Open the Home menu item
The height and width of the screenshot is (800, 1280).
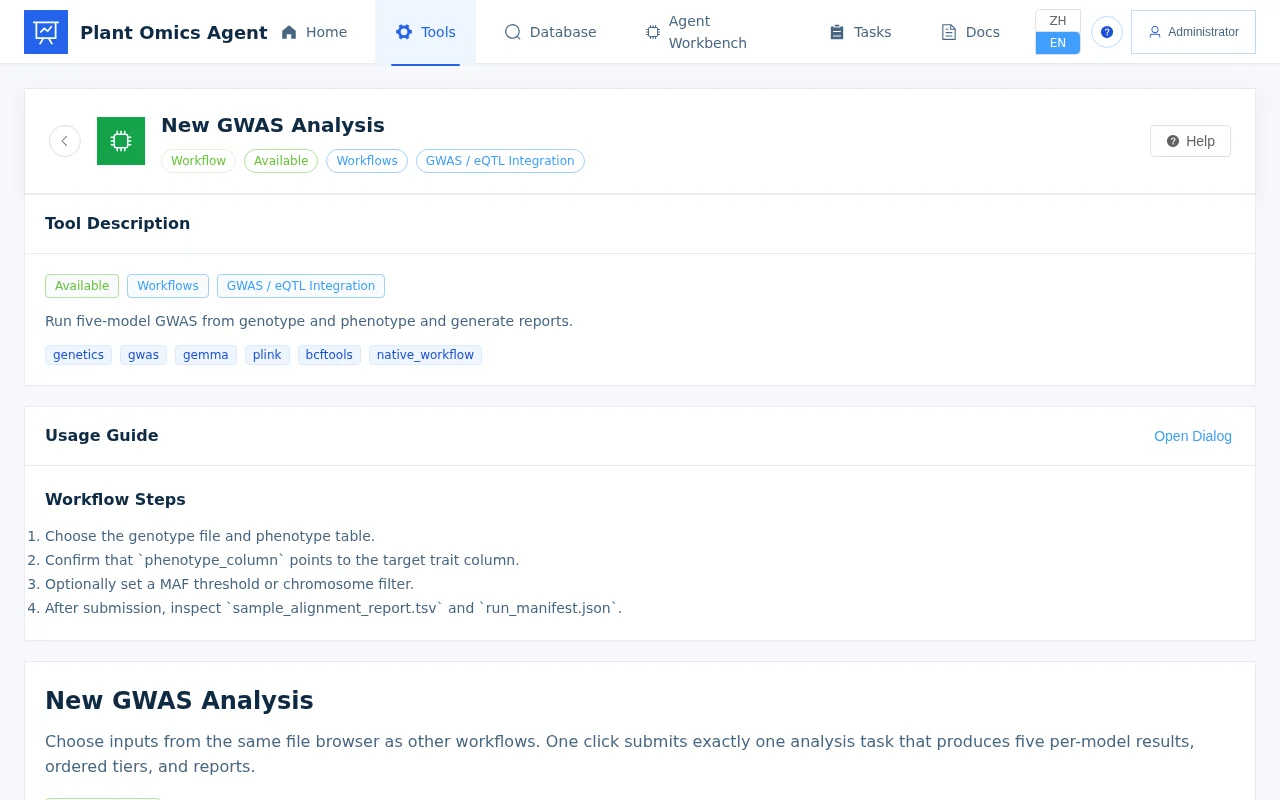point(314,32)
